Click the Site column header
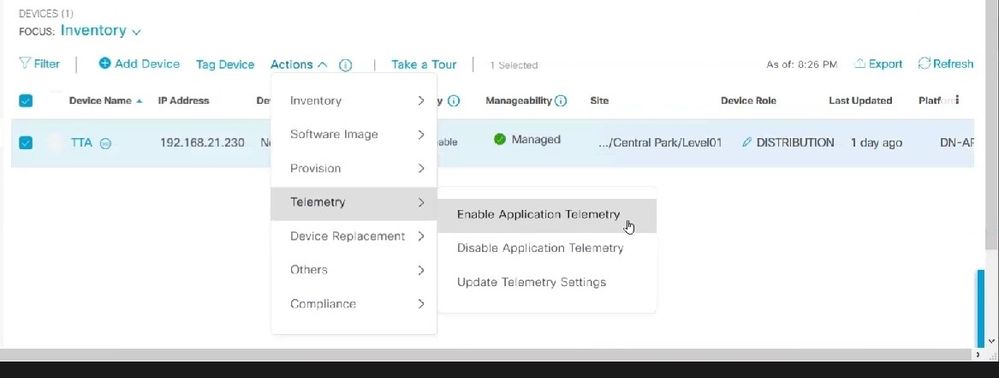 [600, 101]
